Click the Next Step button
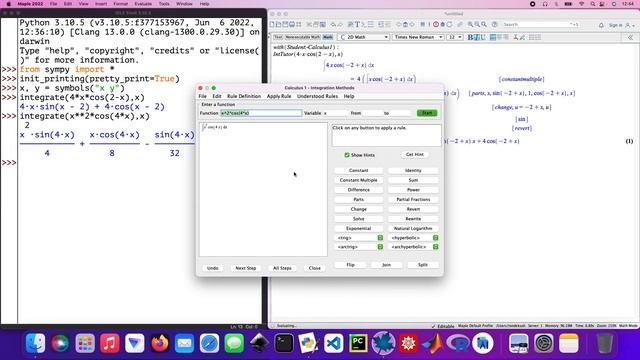The height and width of the screenshot is (360, 640). tap(246, 268)
